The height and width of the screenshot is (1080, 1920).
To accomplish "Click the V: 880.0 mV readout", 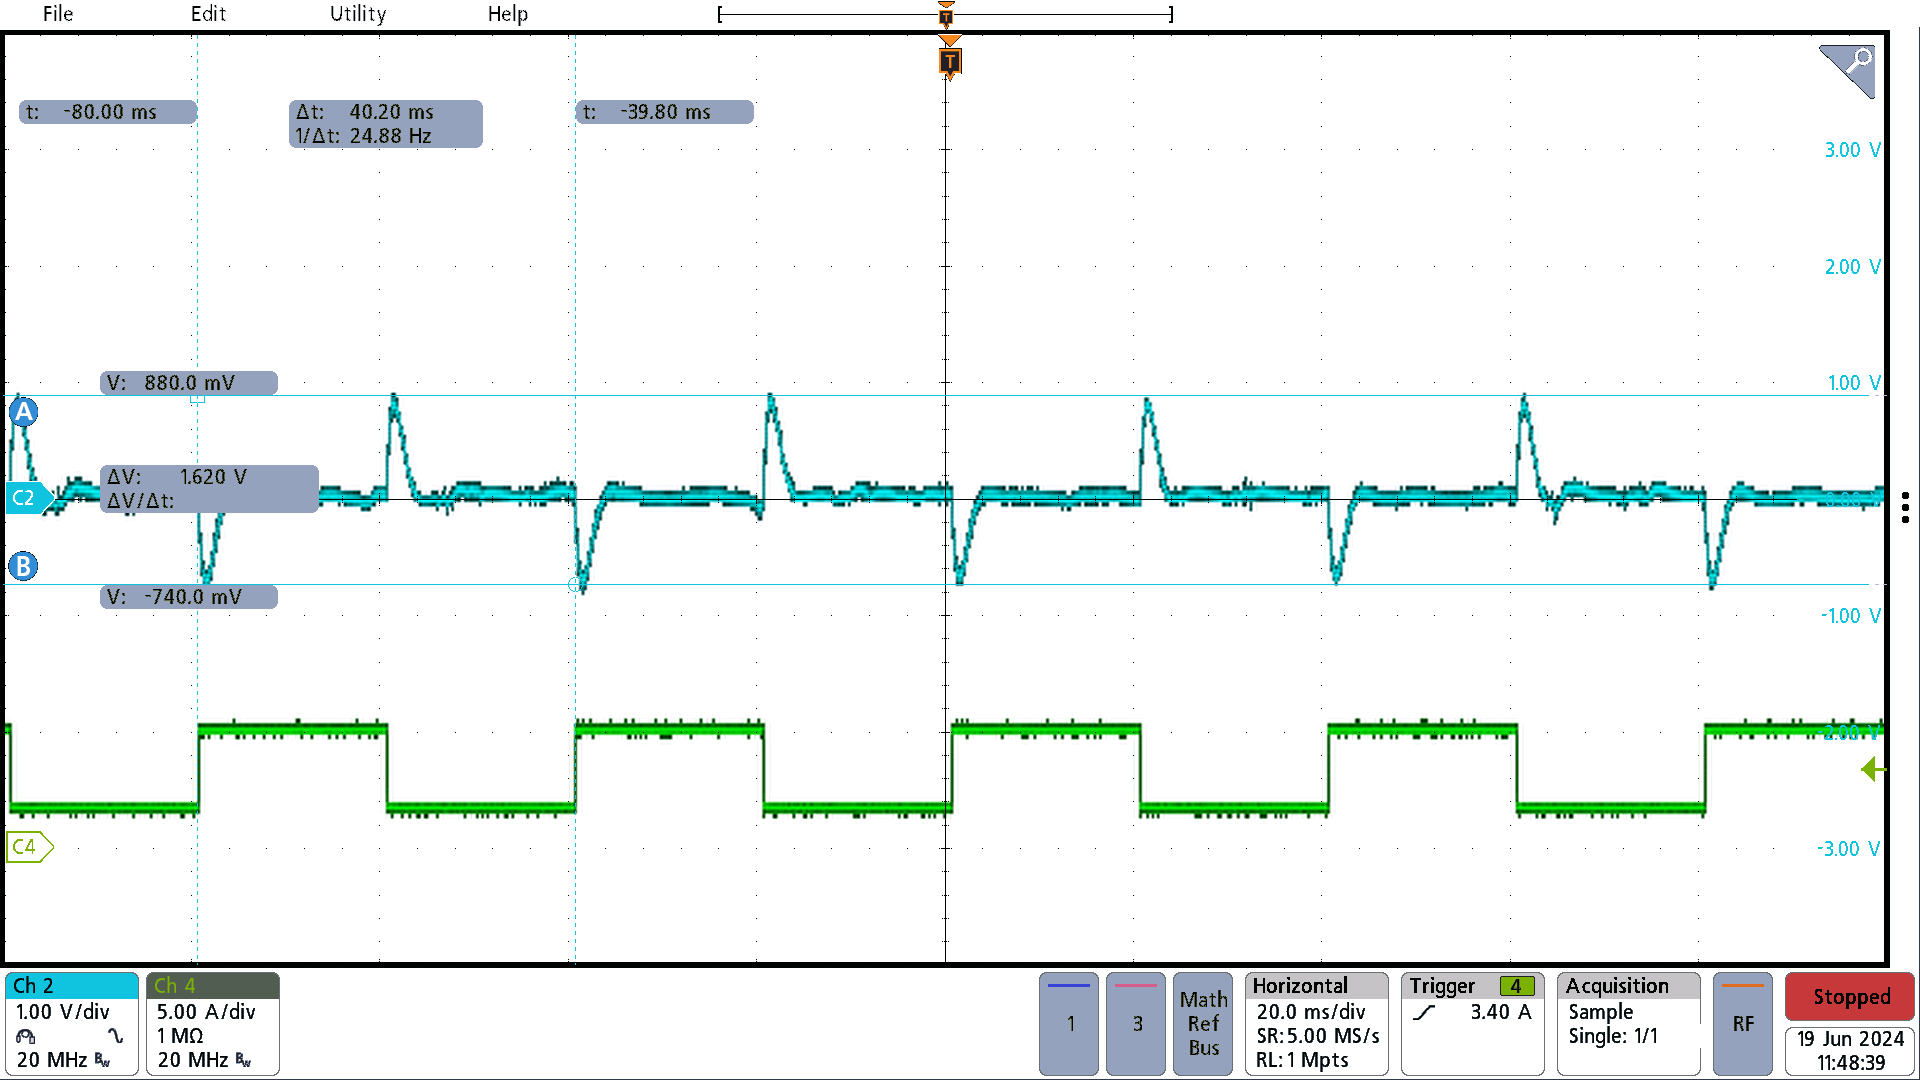I will (x=189, y=383).
